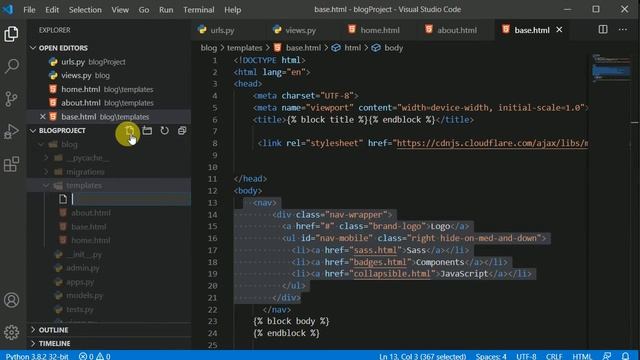
Task: Change CRLF end of line sequence
Action: (x=554, y=356)
